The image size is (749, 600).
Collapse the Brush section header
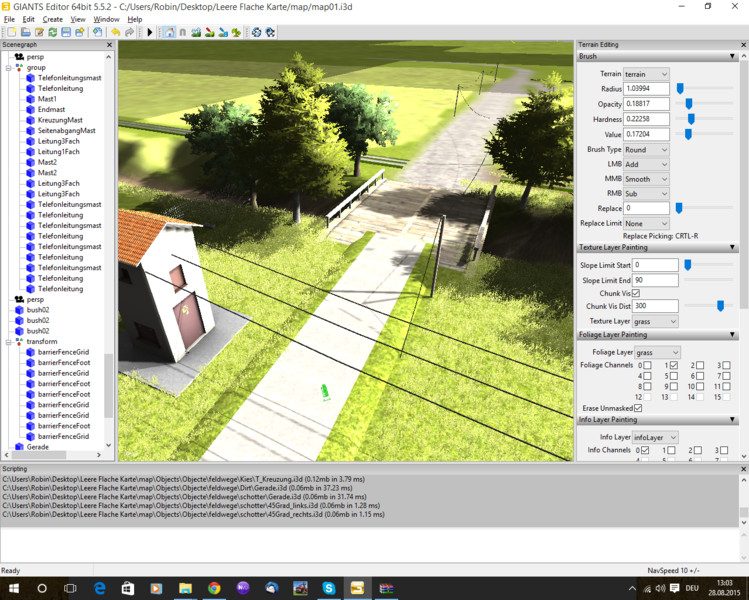pyautogui.click(x=733, y=57)
